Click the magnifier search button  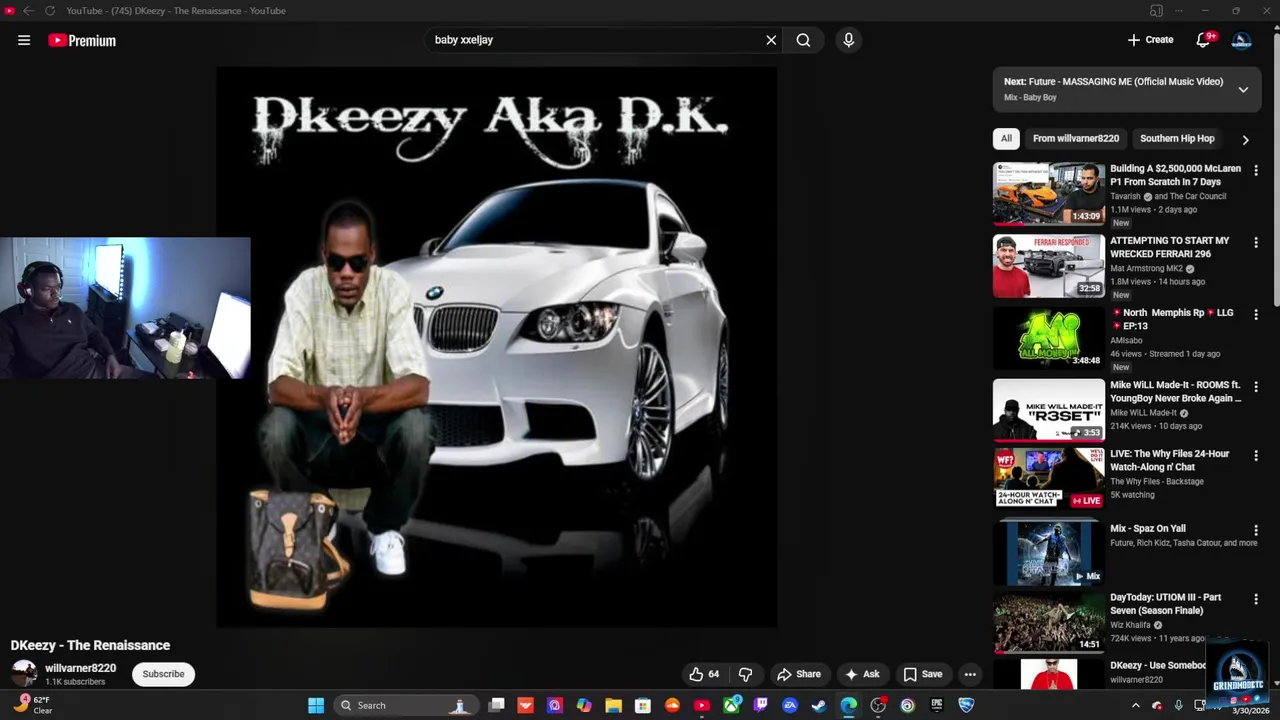803,40
